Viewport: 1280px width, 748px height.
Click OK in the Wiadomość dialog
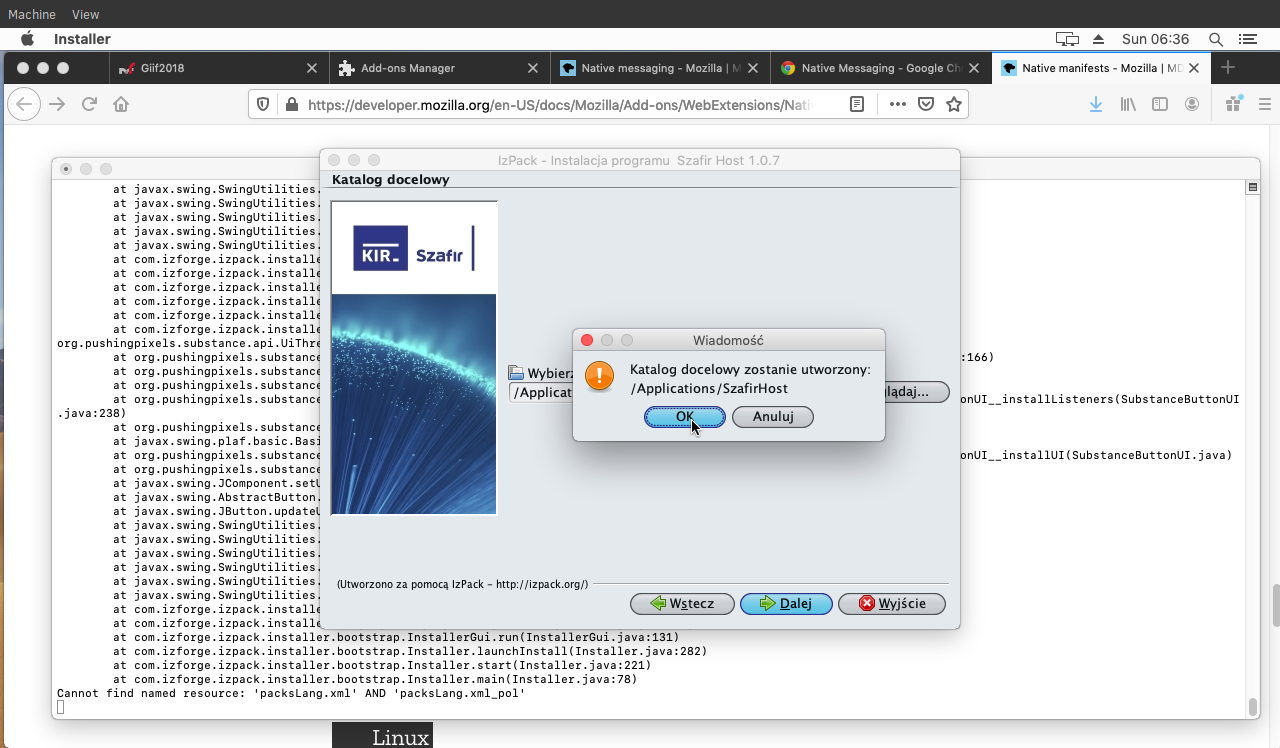tap(684, 417)
